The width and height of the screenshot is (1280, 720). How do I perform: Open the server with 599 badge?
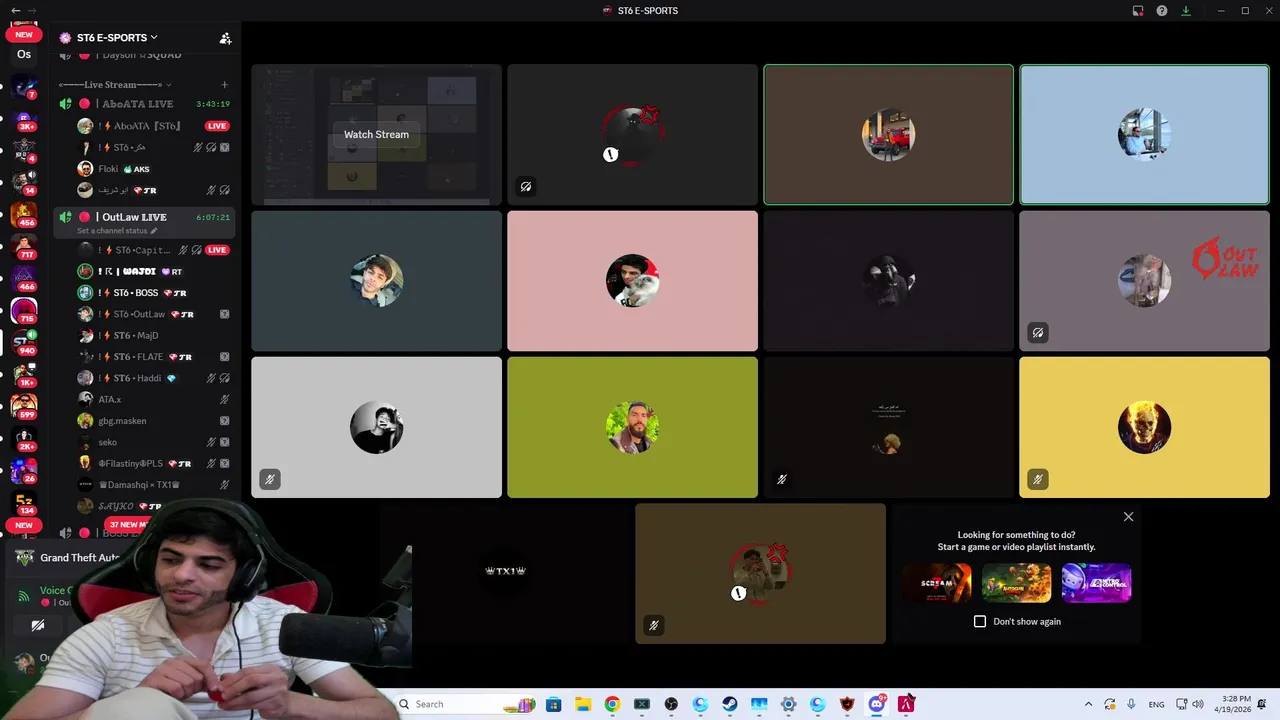click(24, 407)
